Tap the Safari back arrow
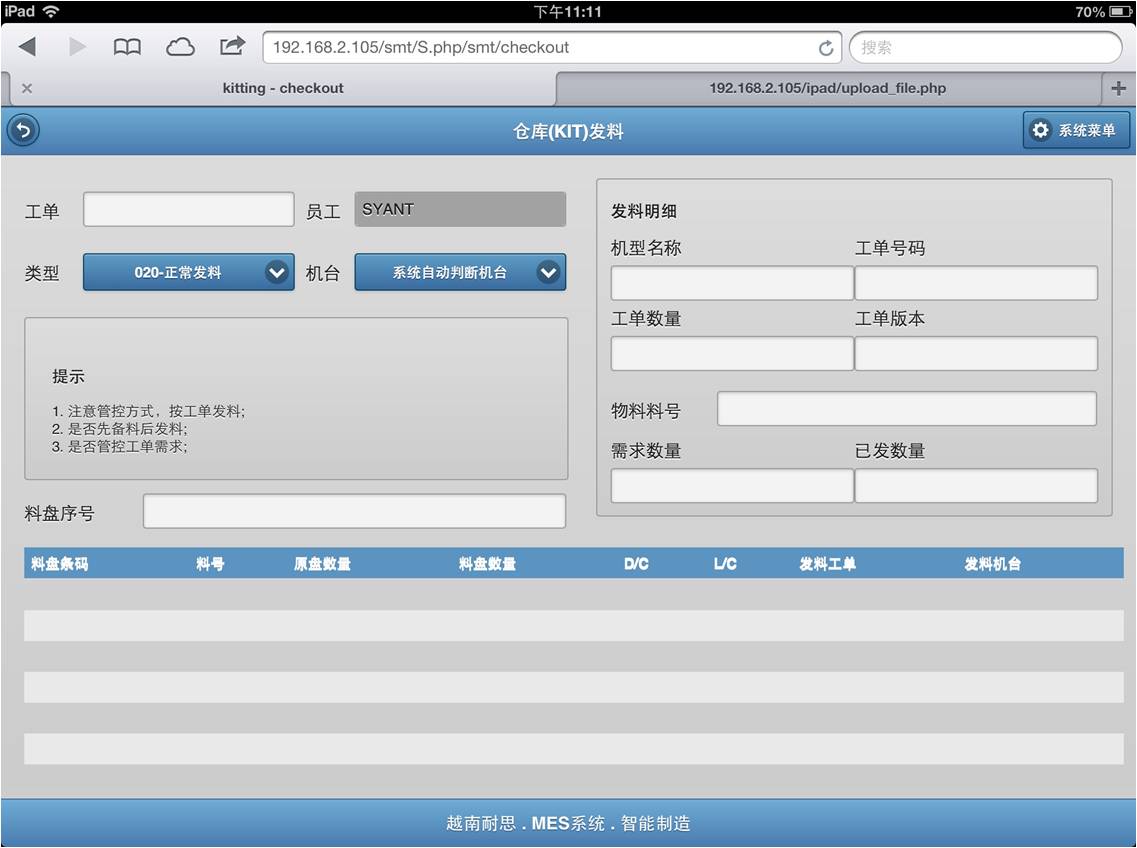Screen dimensions: 1137x848 27,47
